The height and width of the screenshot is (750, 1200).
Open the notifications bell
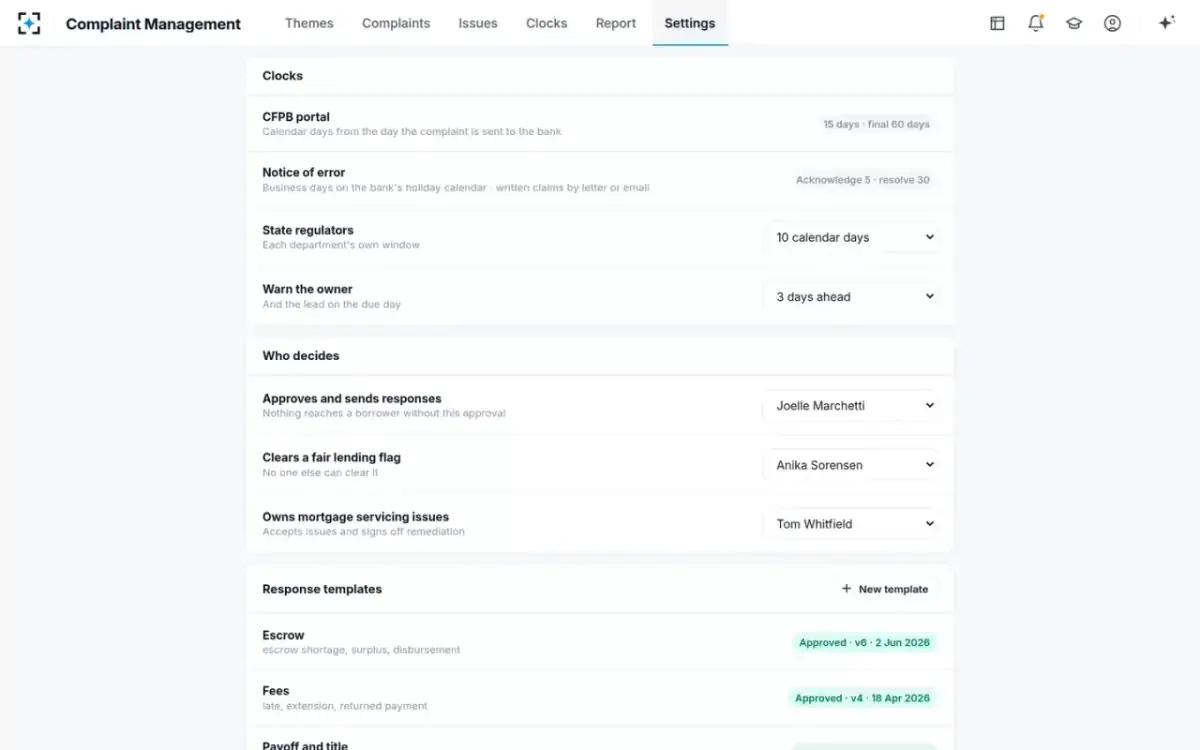(1036, 23)
